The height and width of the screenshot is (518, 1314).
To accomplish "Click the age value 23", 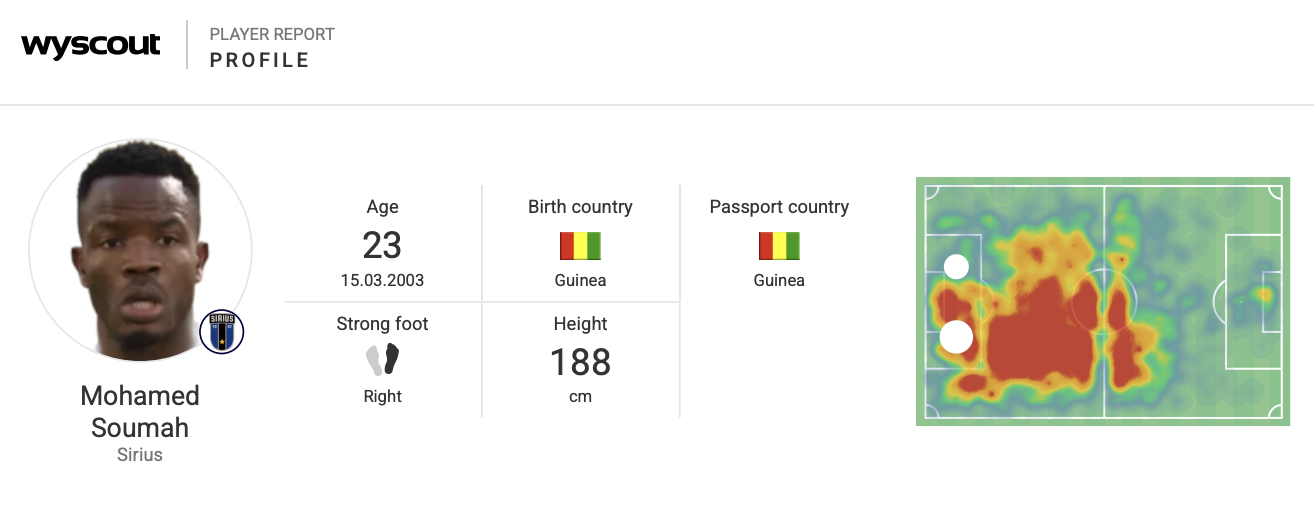I will click(x=382, y=245).
